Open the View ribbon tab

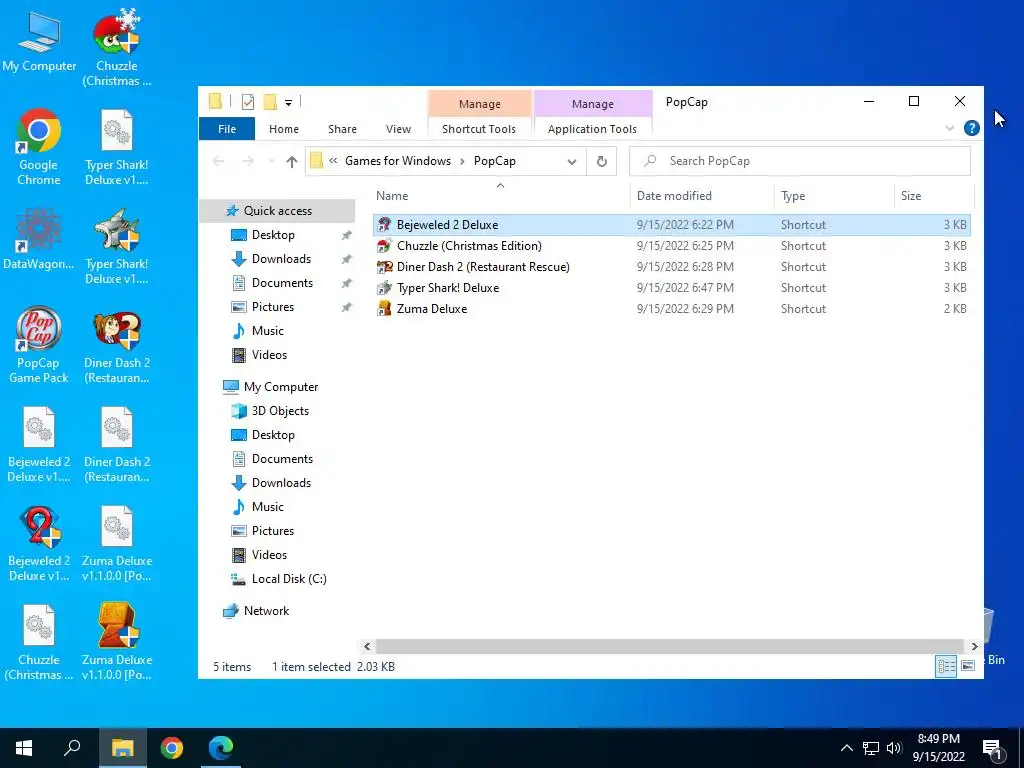[398, 129]
